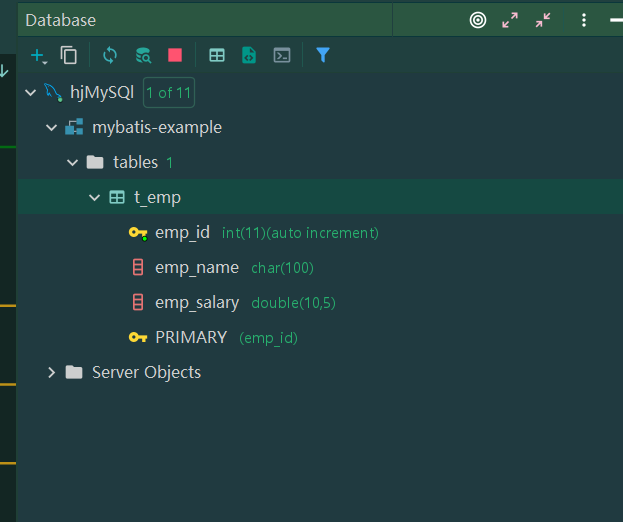Refresh the database with the sync icon

pos(110,56)
